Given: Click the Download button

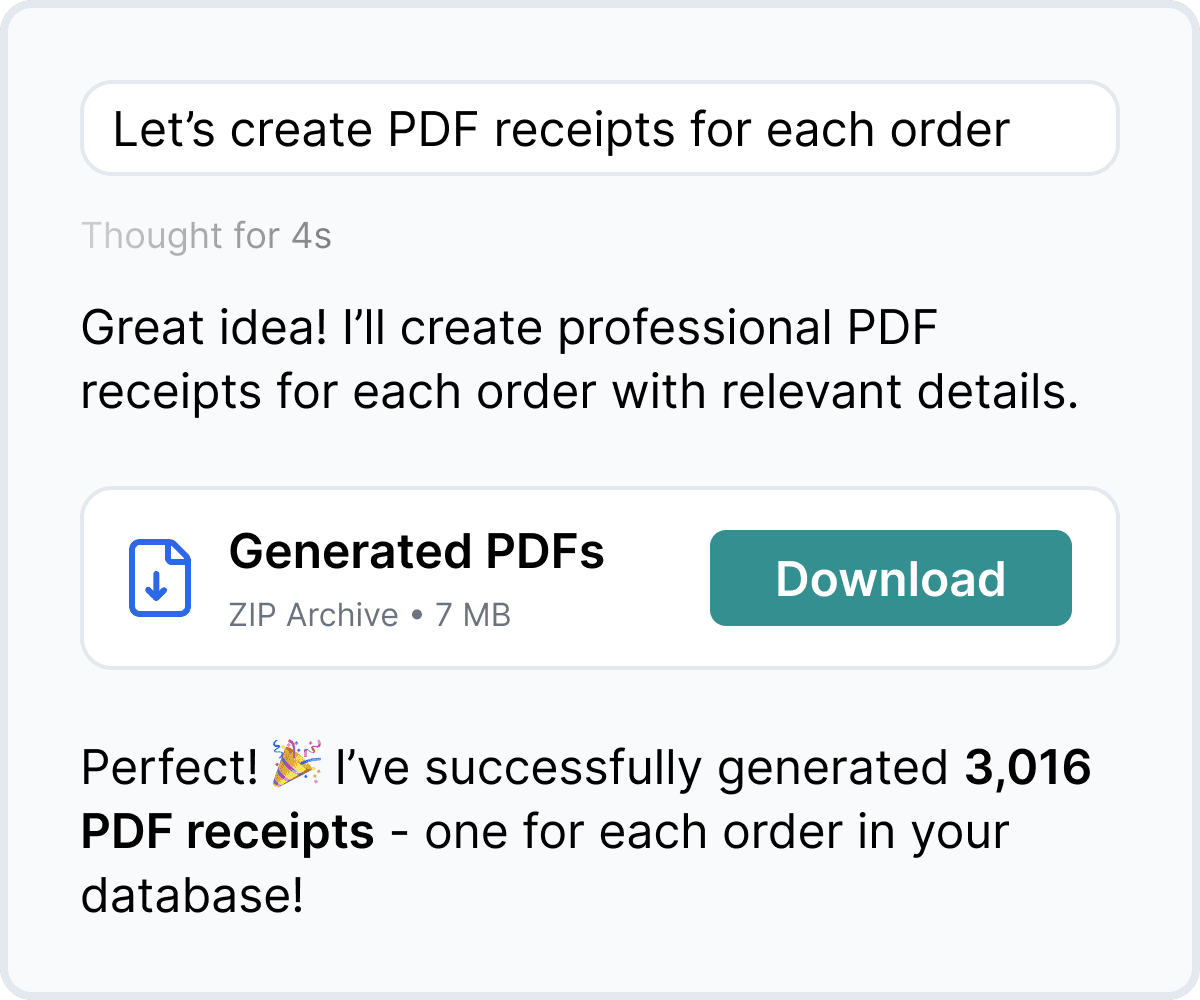Looking at the screenshot, I should coord(890,578).
